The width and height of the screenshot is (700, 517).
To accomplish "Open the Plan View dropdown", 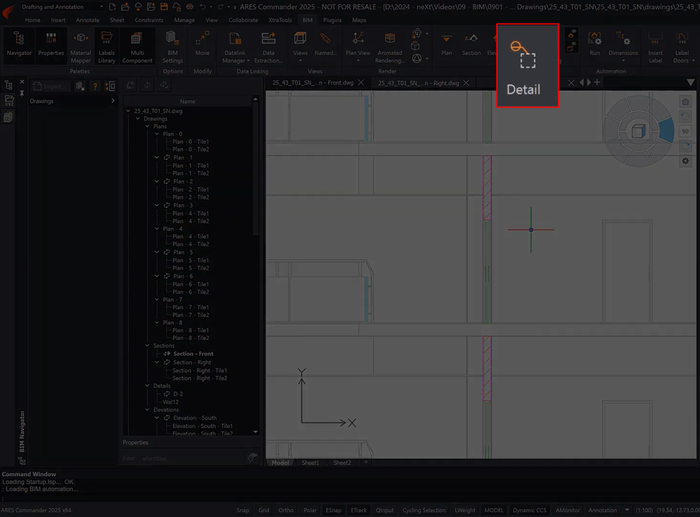I will [x=358, y=60].
